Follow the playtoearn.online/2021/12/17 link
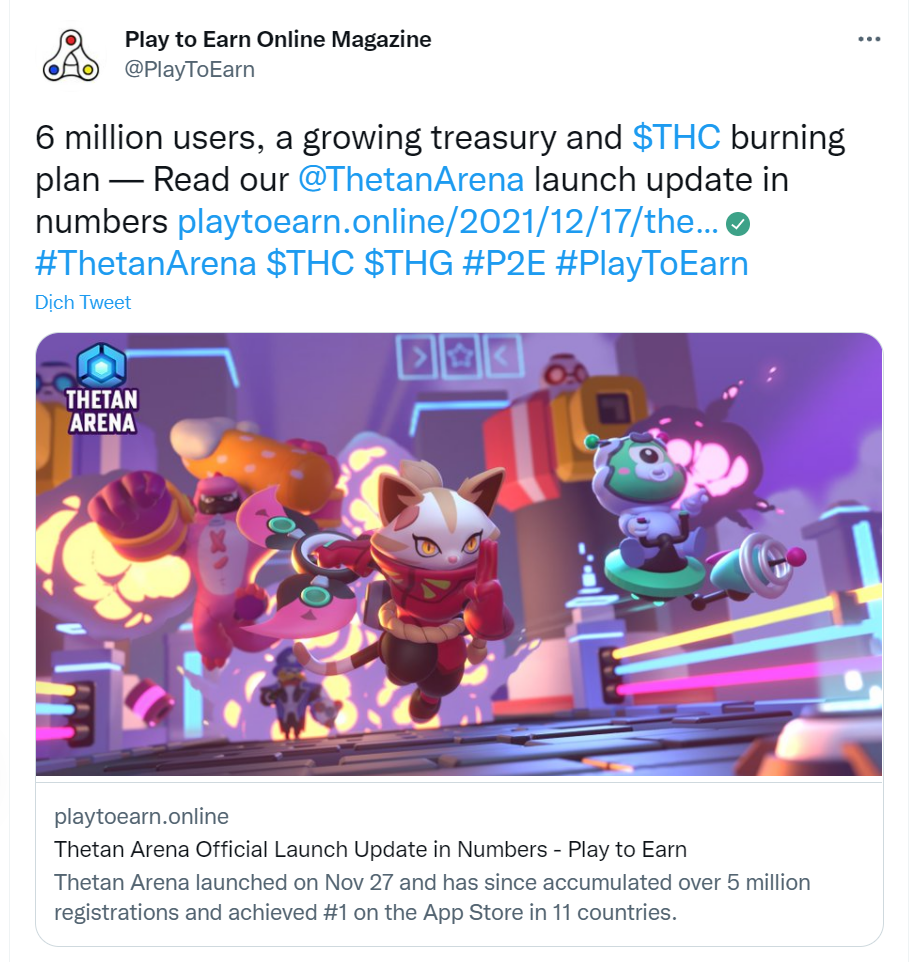Image resolution: width=911 pixels, height=962 pixels. [x=448, y=221]
